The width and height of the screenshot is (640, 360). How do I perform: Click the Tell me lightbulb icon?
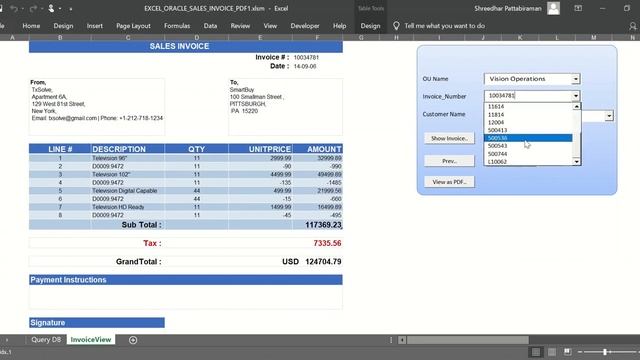pos(396,26)
